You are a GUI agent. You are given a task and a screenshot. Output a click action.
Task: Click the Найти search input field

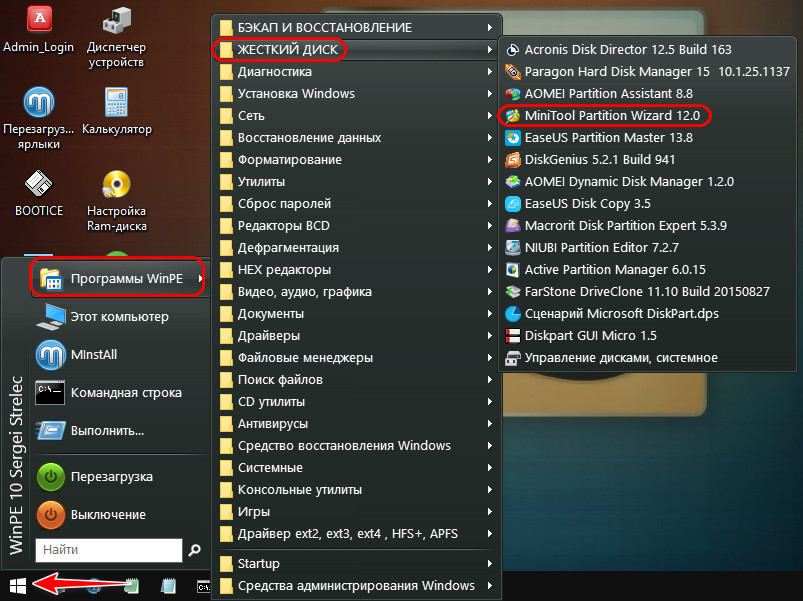point(109,550)
